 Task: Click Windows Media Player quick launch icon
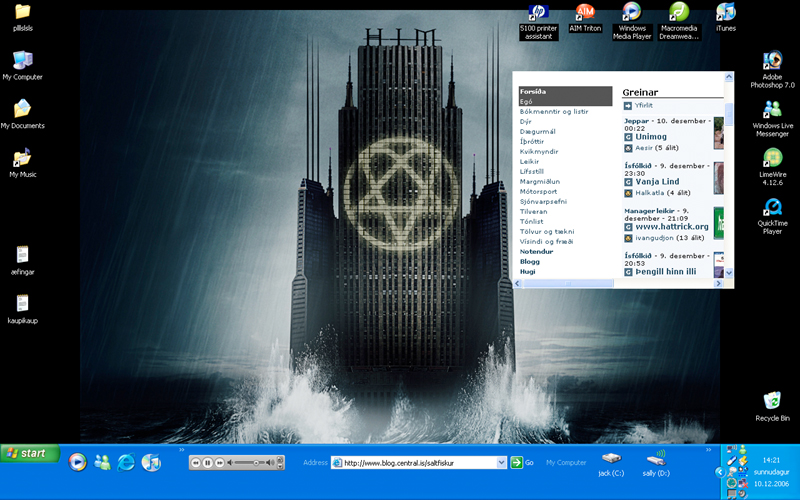click(x=78, y=462)
